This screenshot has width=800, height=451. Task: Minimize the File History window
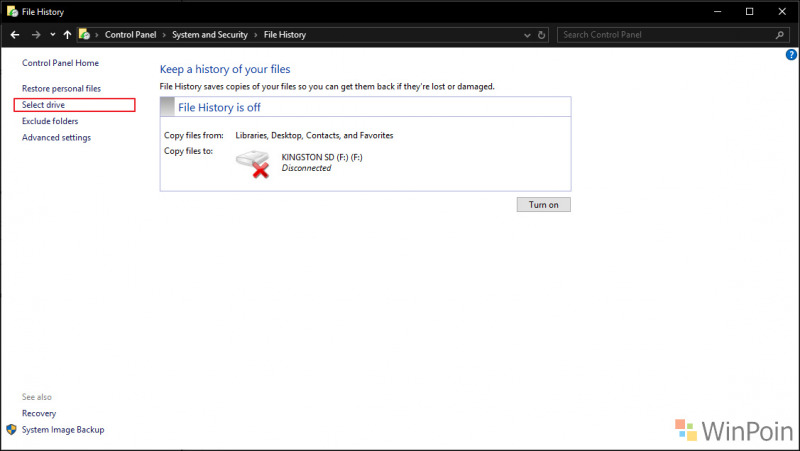(717, 11)
